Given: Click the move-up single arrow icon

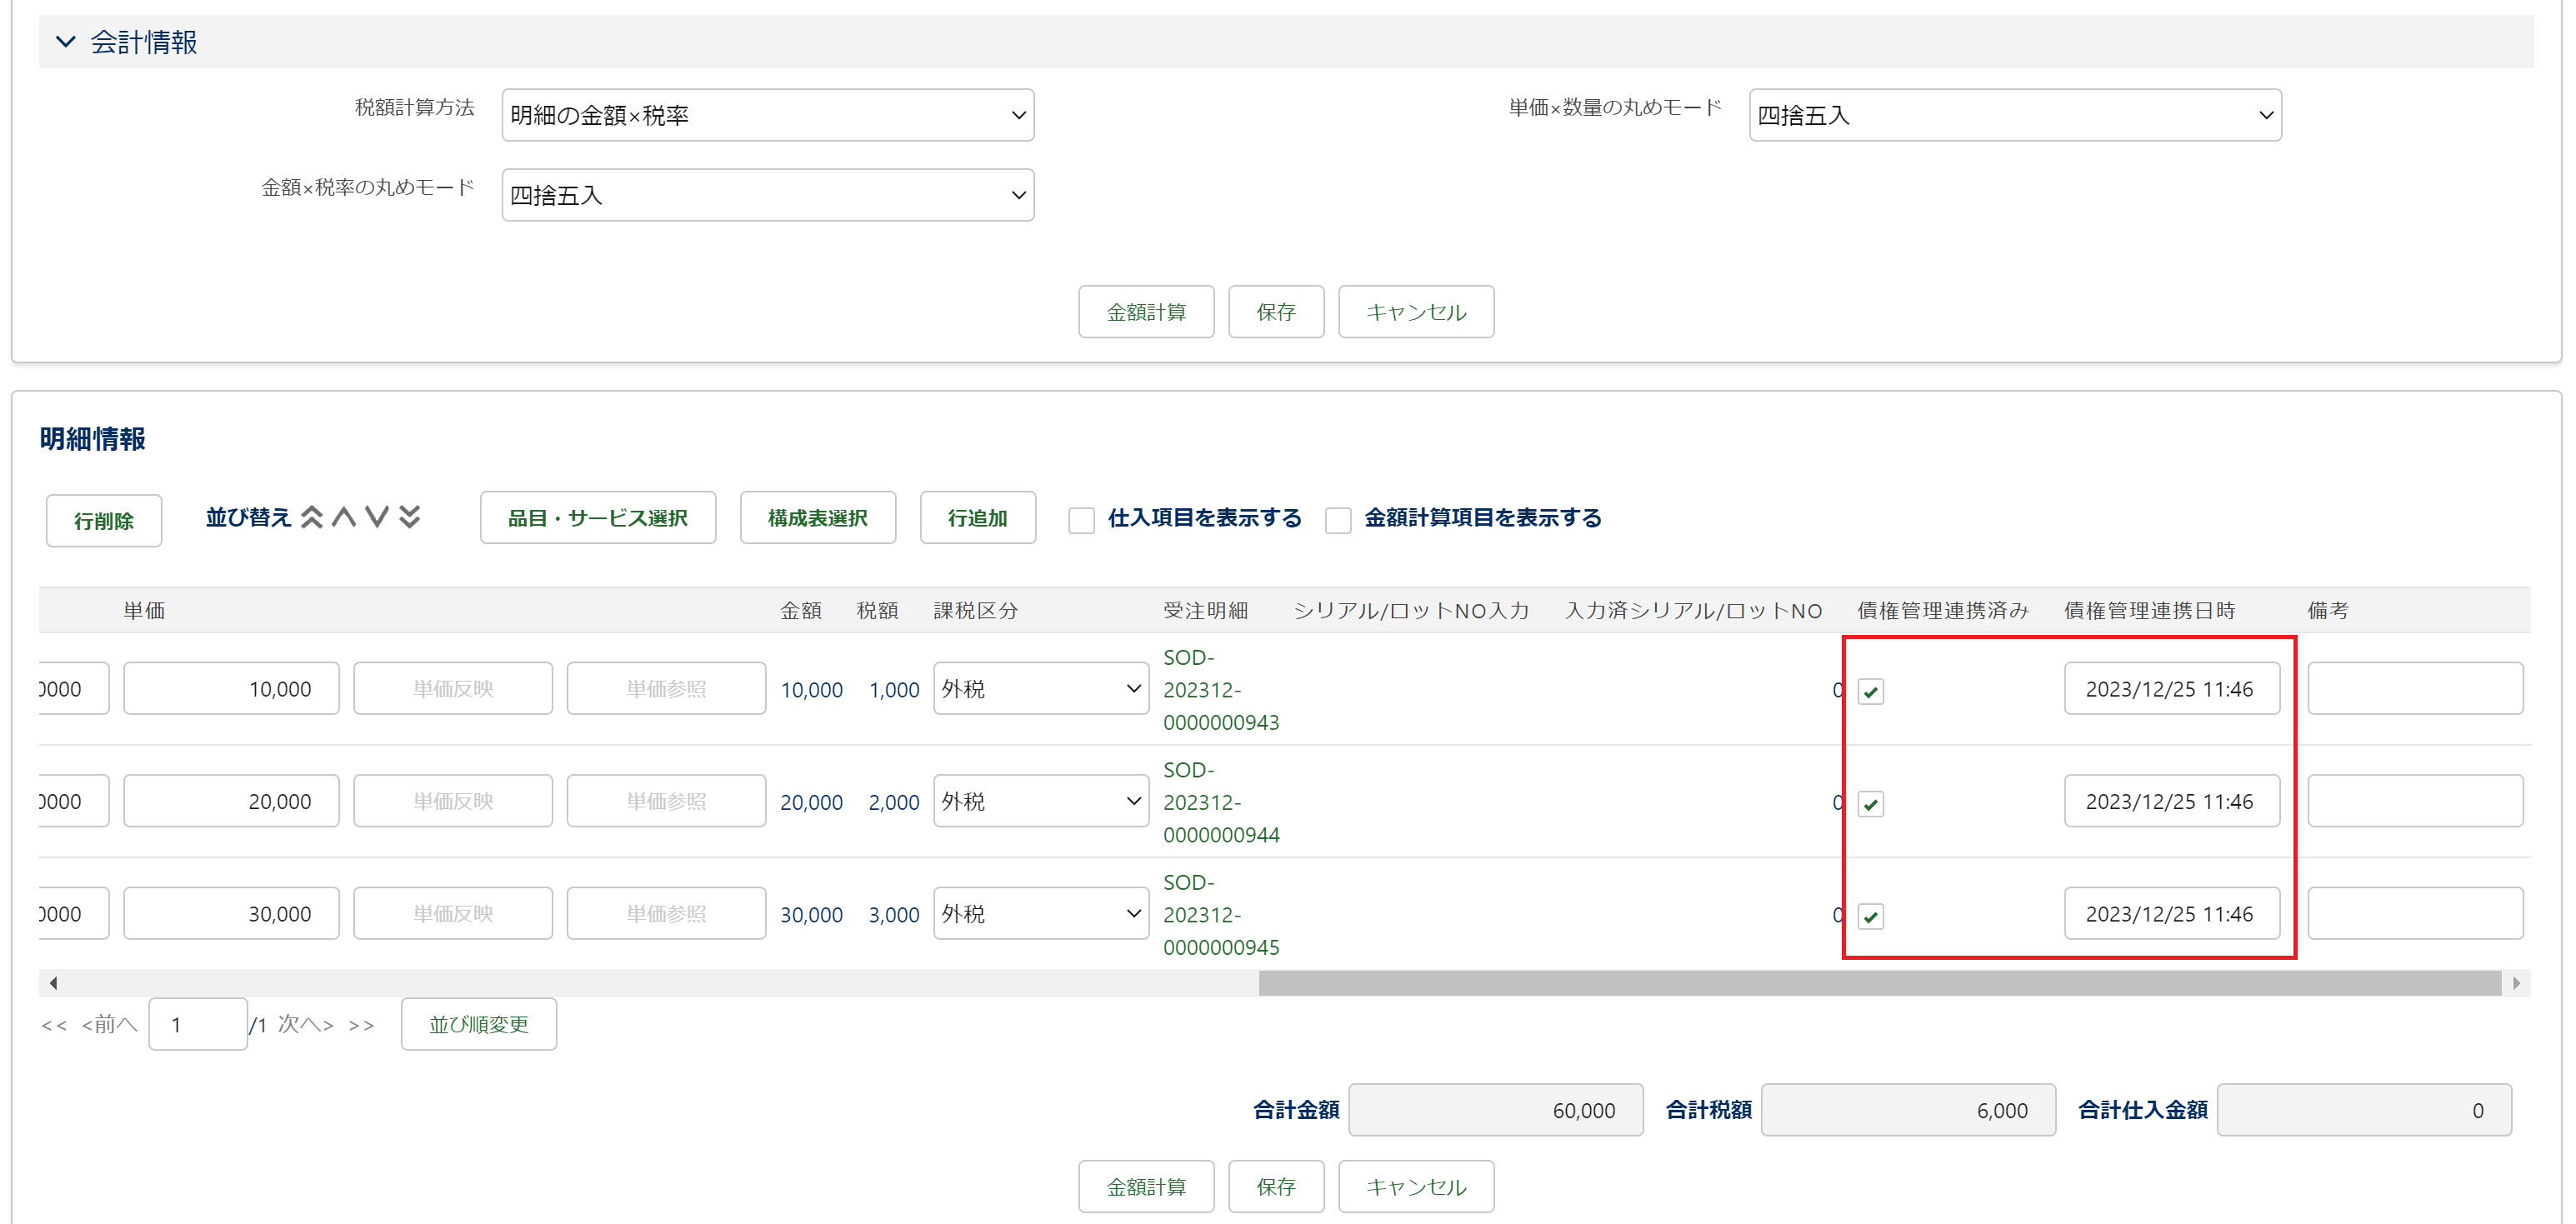Looking at the screenshot, I should click(344, 517).
